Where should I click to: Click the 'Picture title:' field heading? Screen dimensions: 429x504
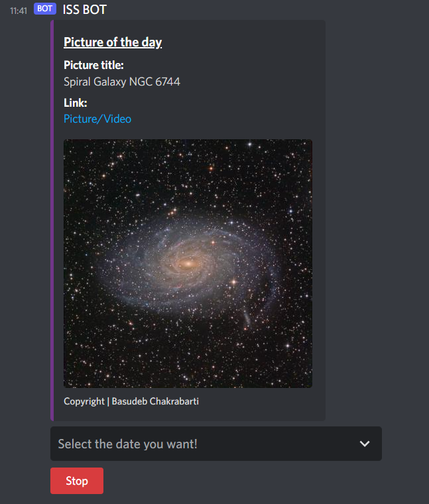pyautogui.click(x=93, y=65)
